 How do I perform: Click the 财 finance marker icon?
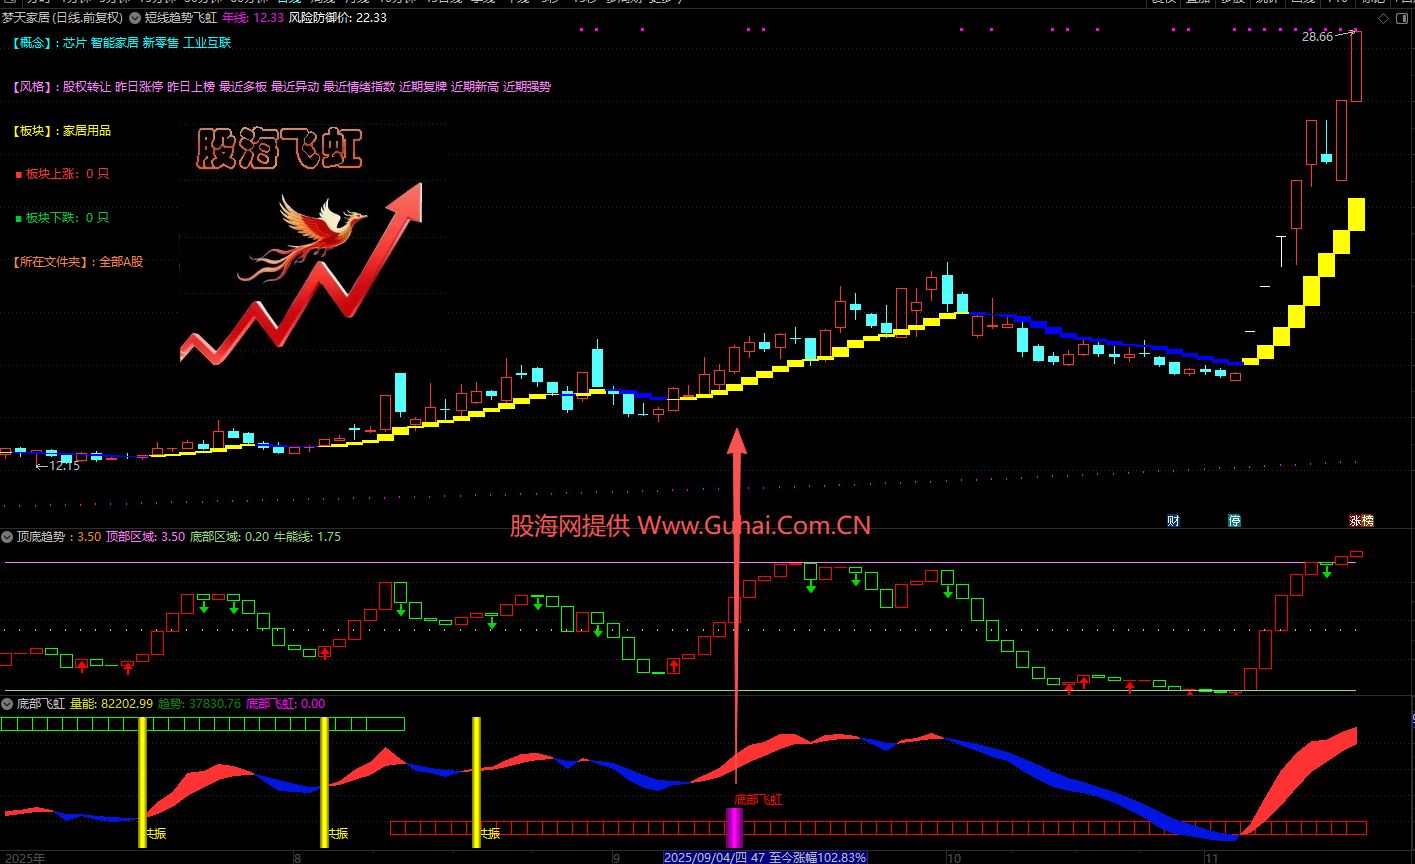tap(1173, 520)
